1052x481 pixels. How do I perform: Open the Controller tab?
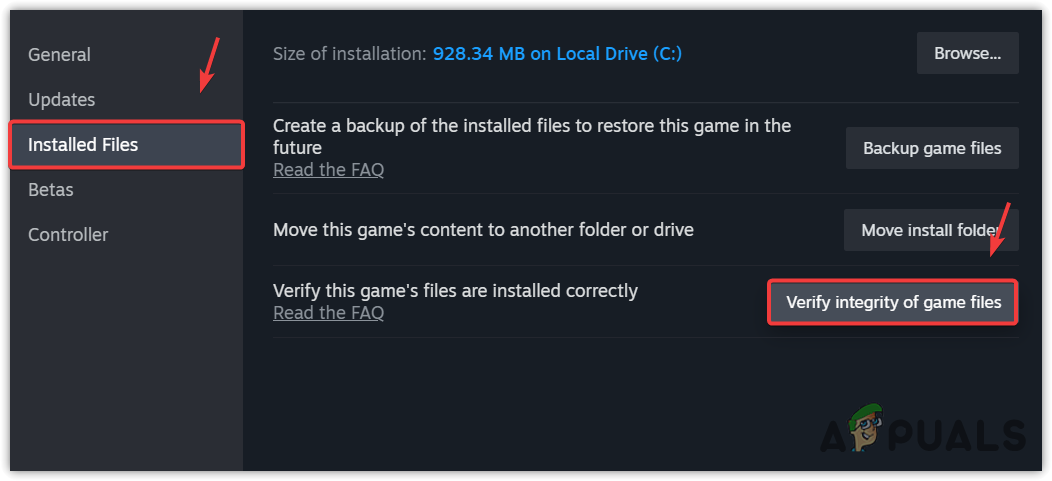[68, 235]
